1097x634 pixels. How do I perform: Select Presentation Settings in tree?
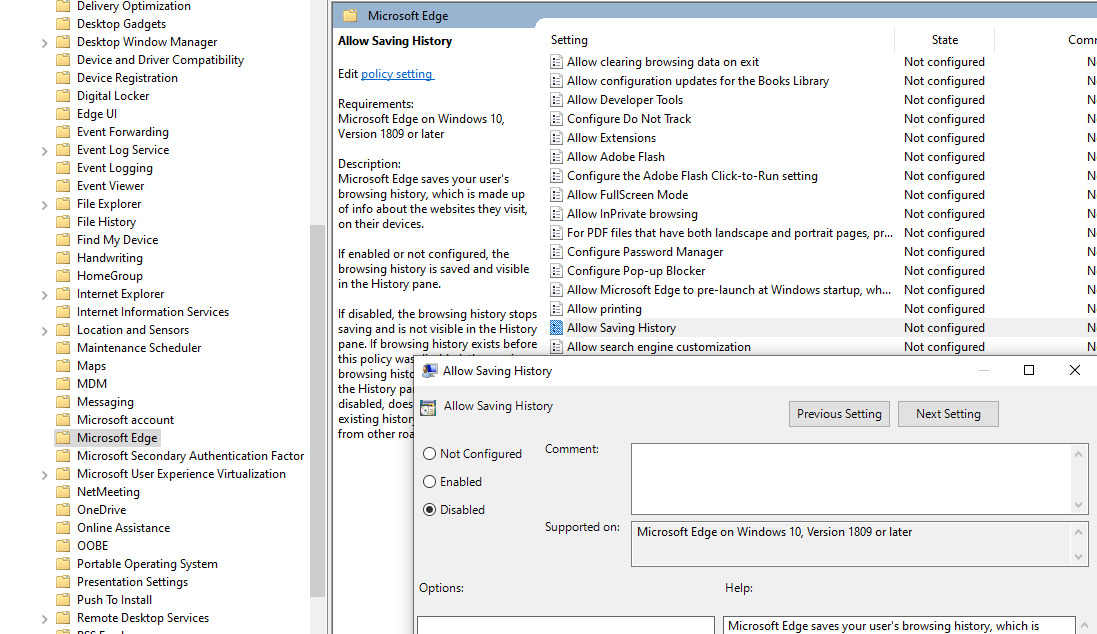132,582
